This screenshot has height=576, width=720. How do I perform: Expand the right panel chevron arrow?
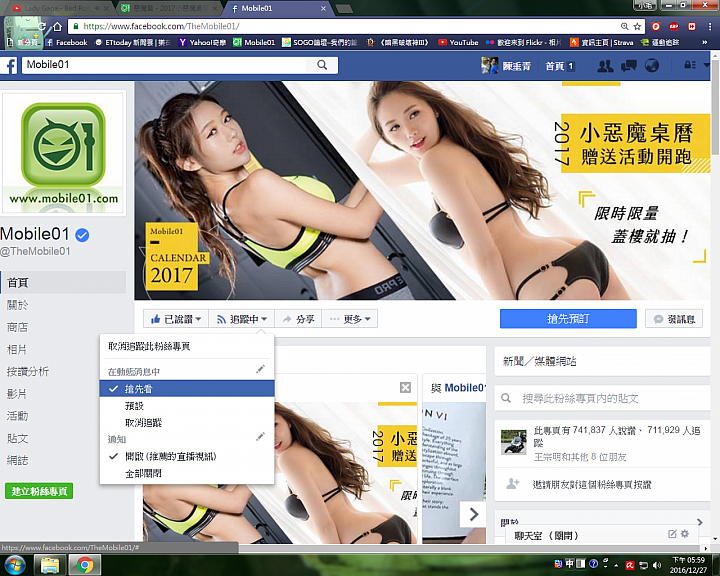[699, 522]
